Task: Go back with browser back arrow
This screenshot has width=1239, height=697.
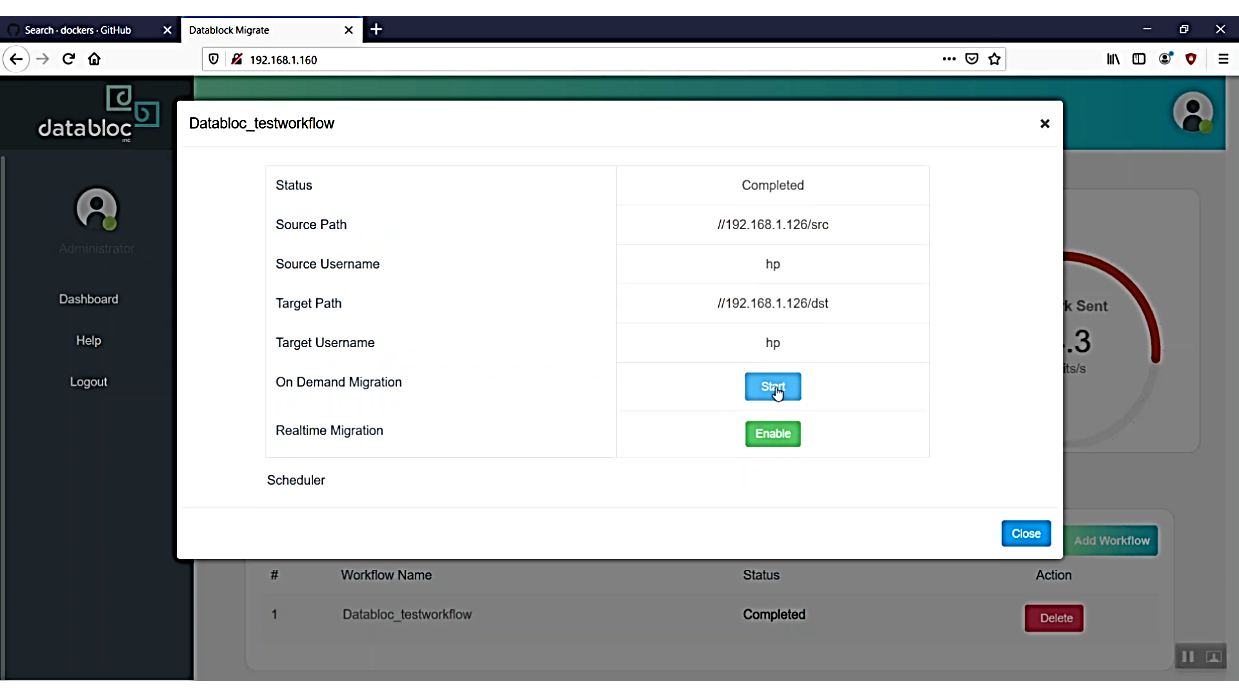Action: pyautogui.click(x=16, y=59)
